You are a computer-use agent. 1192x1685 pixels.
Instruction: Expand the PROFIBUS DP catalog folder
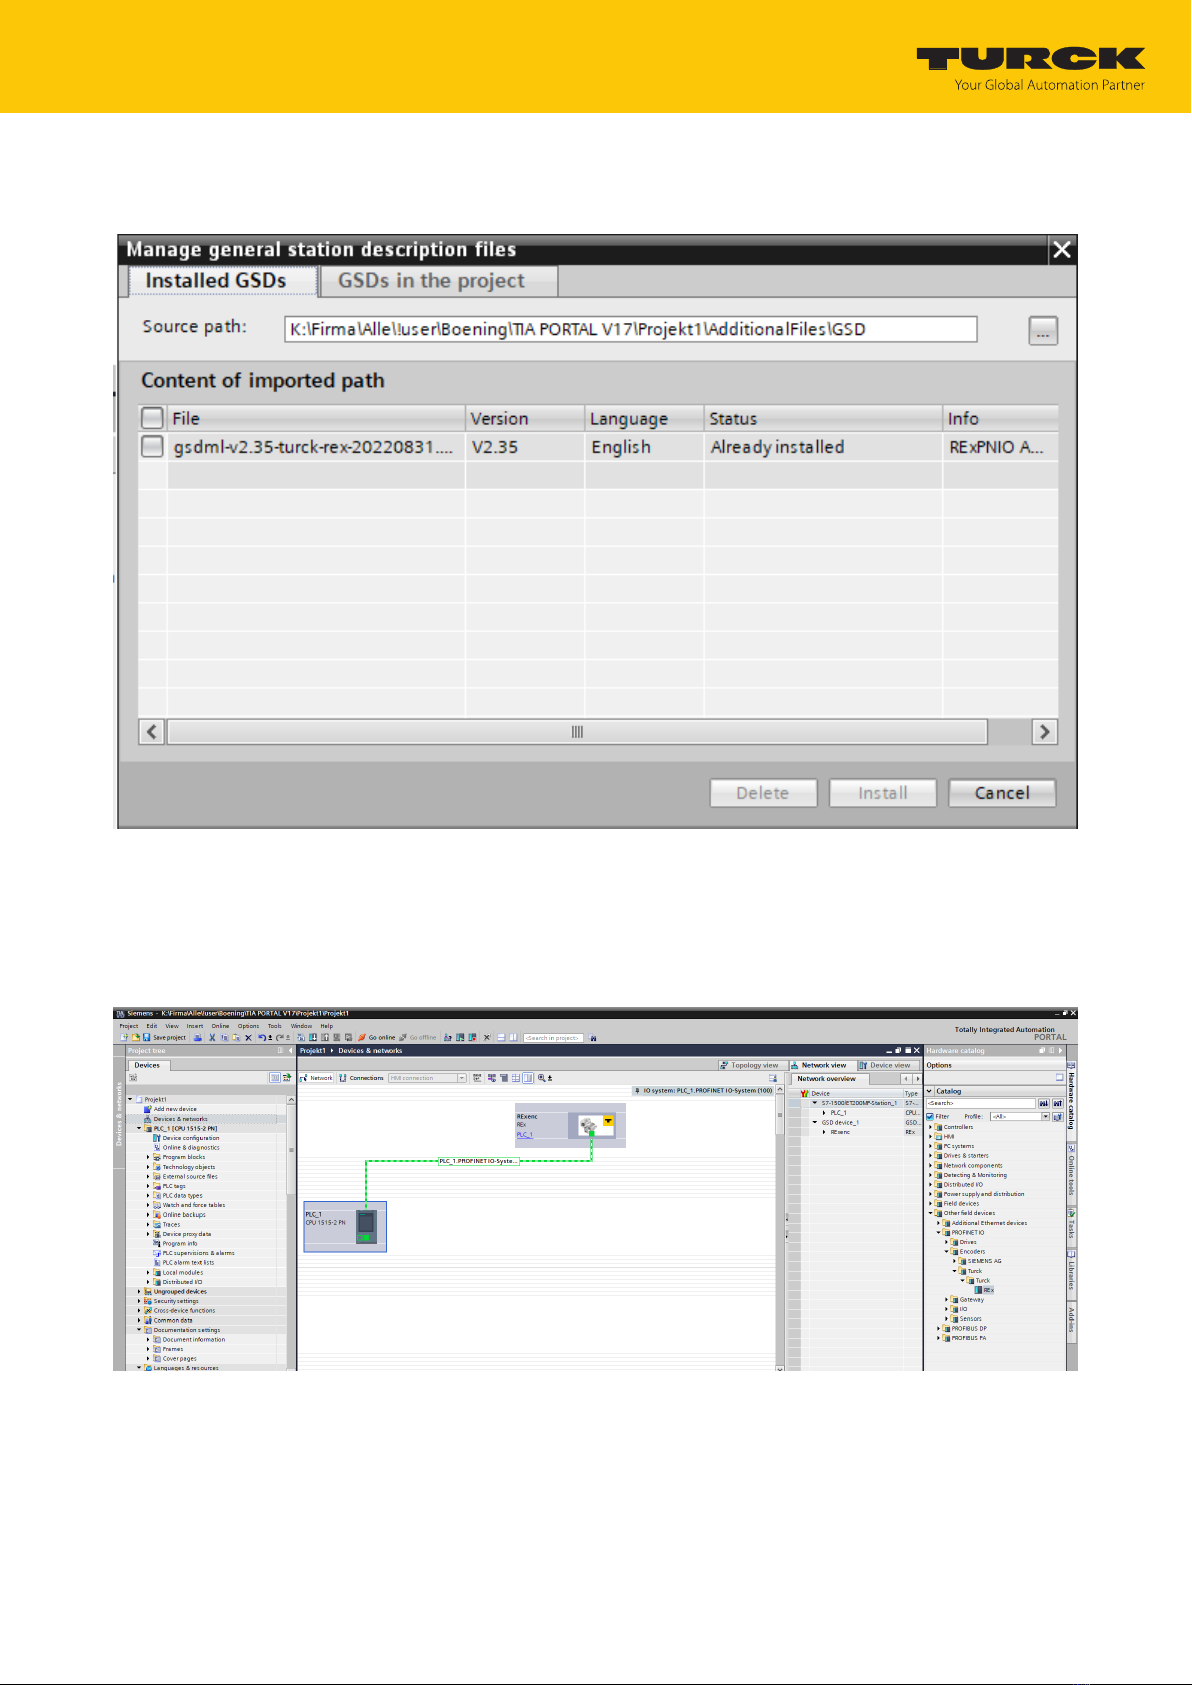point(939,1328)
